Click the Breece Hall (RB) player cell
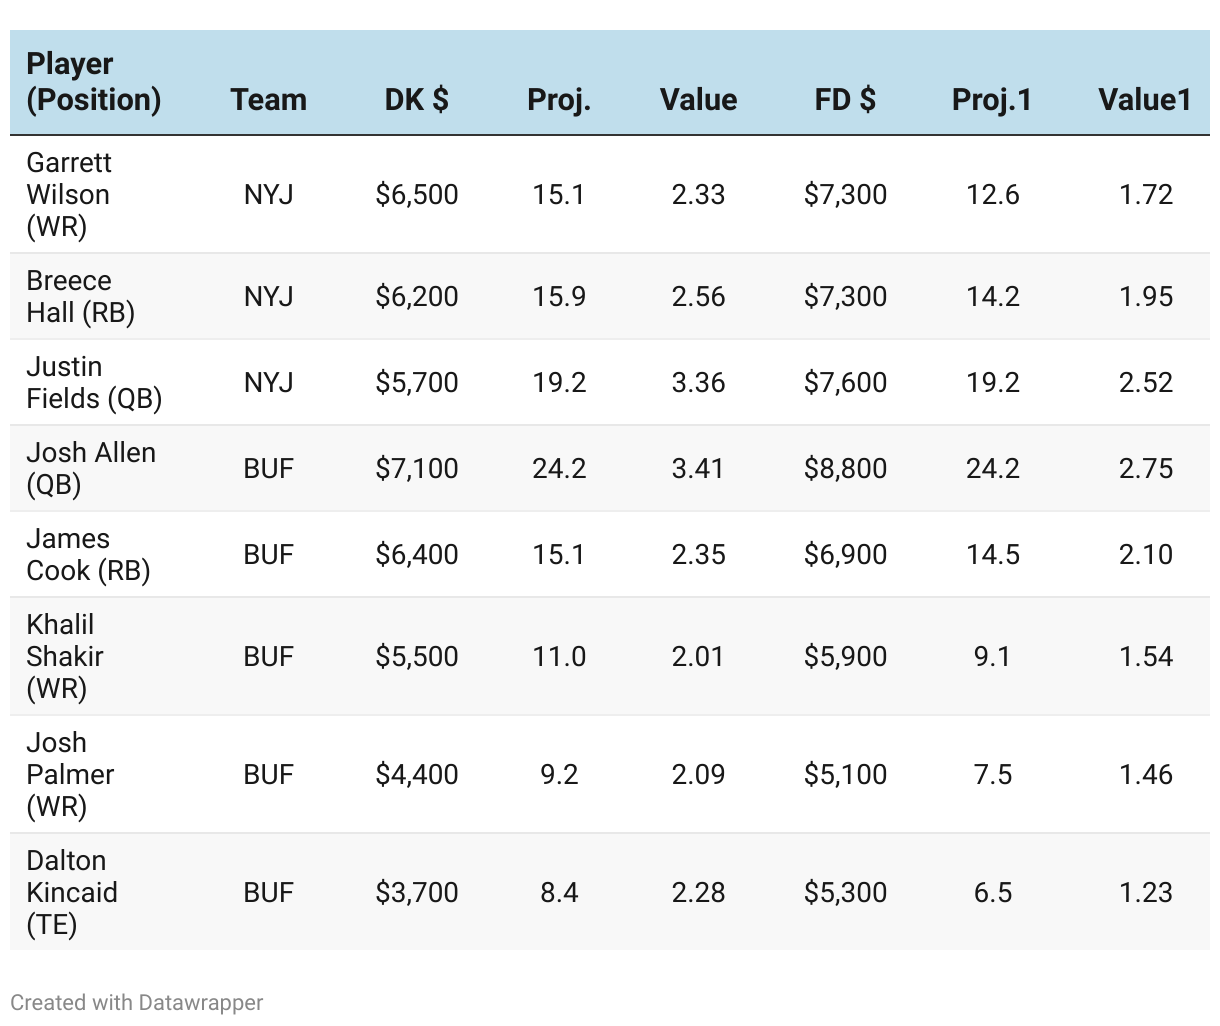Screen dimensions: 1220x1026 [80, 296]
